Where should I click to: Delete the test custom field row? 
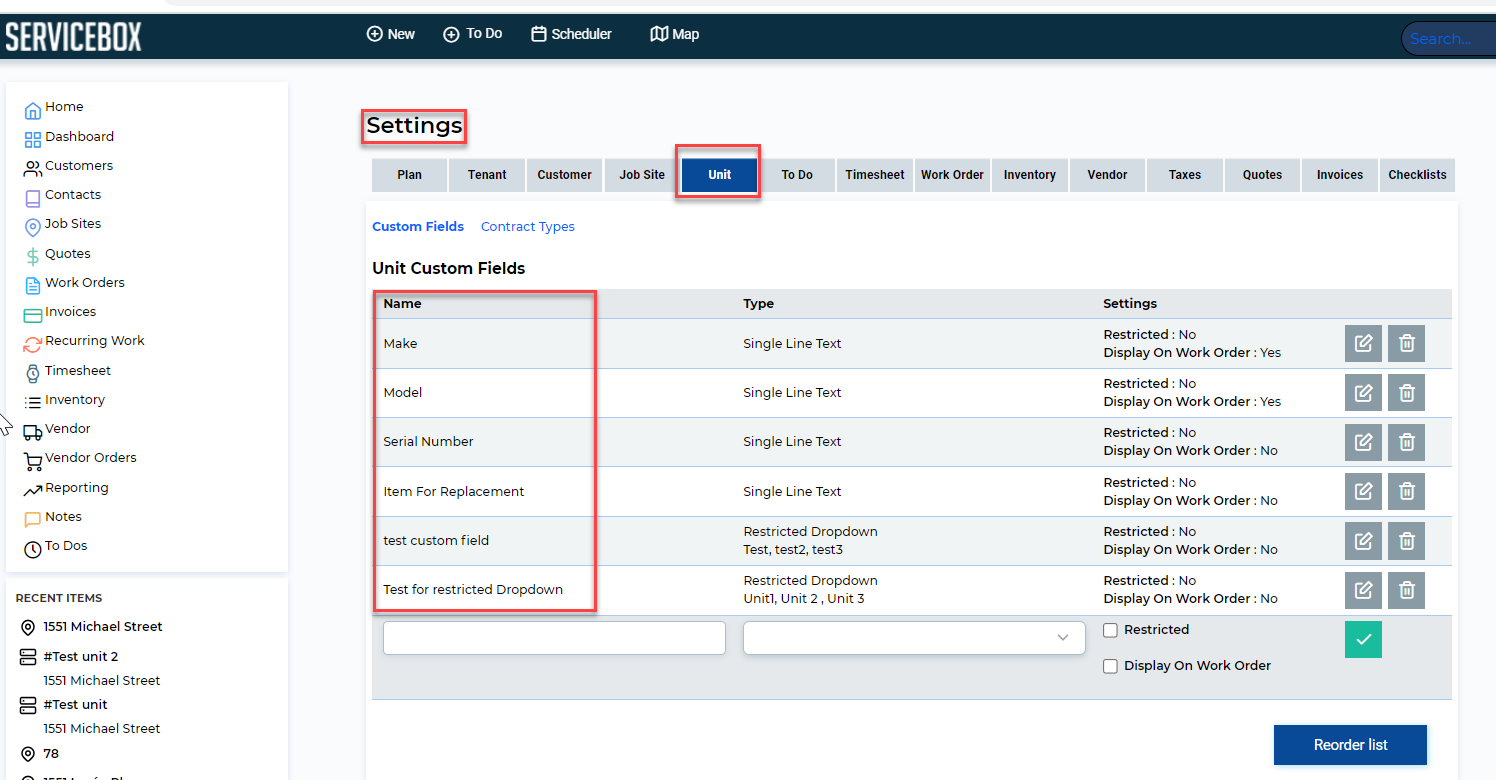point(1406,540)
